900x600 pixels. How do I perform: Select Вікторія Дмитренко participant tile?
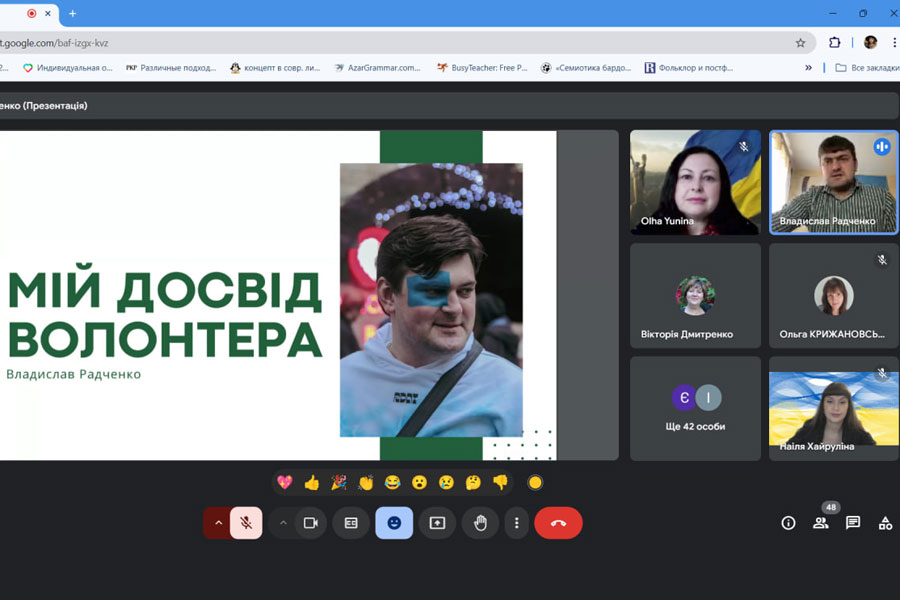pyautogui.click(x=696, y=296)
